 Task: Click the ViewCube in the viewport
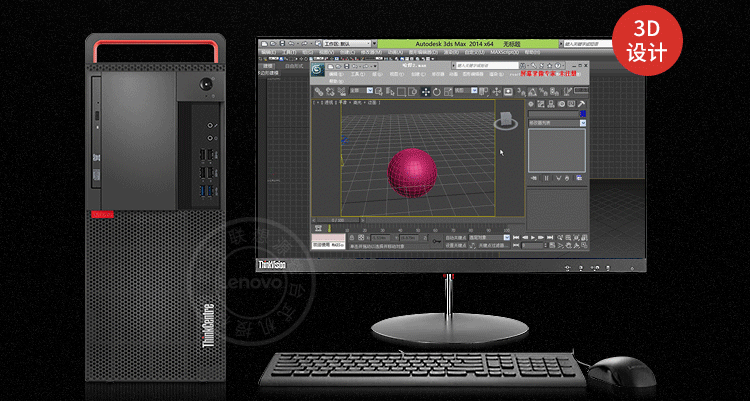click(x=507, y=120)
